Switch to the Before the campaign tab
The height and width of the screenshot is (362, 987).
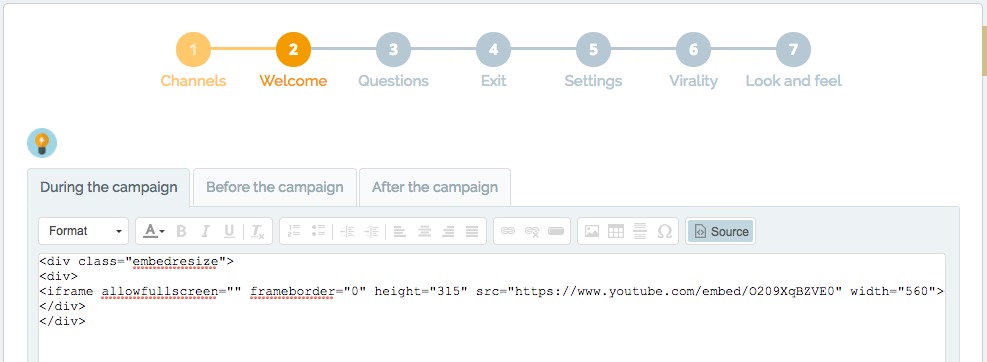click(x=274, y=187)
